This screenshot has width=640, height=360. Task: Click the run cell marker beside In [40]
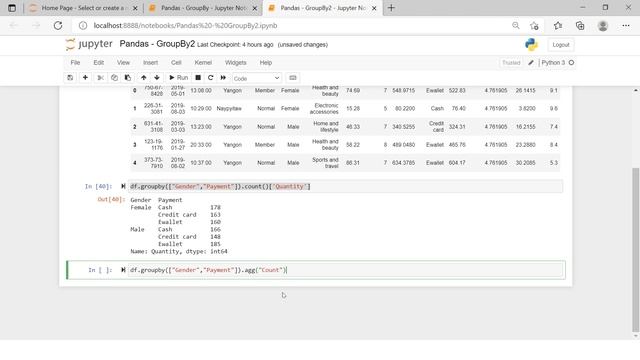(123, 187)
